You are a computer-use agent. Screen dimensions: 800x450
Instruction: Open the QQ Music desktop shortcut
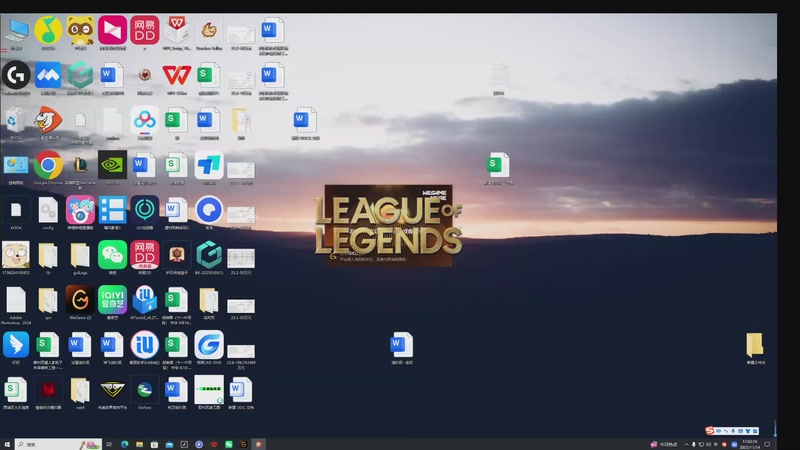point(48,30)
